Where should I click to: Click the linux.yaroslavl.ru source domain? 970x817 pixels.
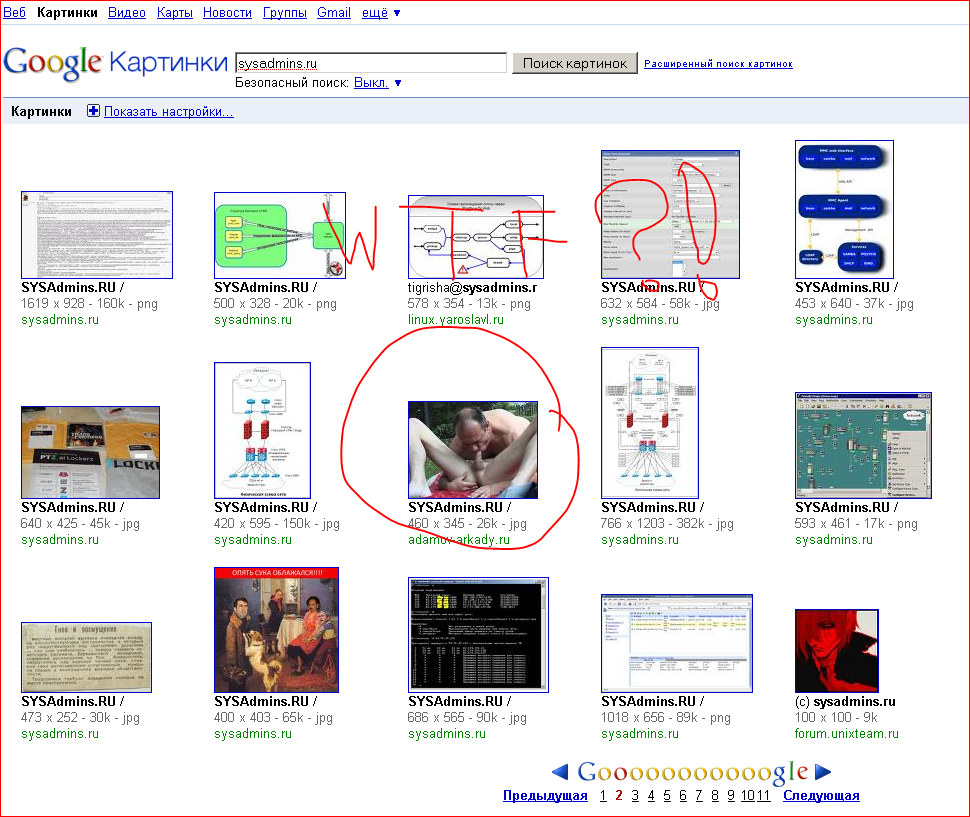pos(455,320)
